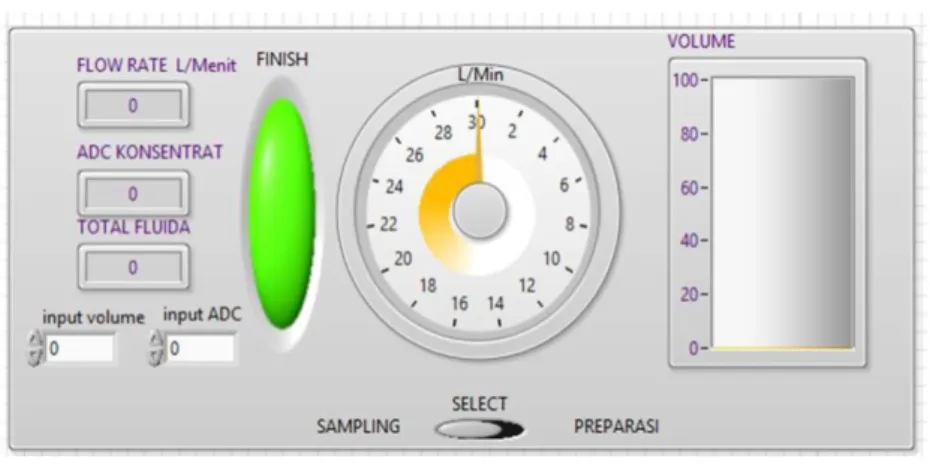Toggle the SELECT switch between Sampling and Preparasi
This screenshot has width=930, height=468.
[479, 429]
